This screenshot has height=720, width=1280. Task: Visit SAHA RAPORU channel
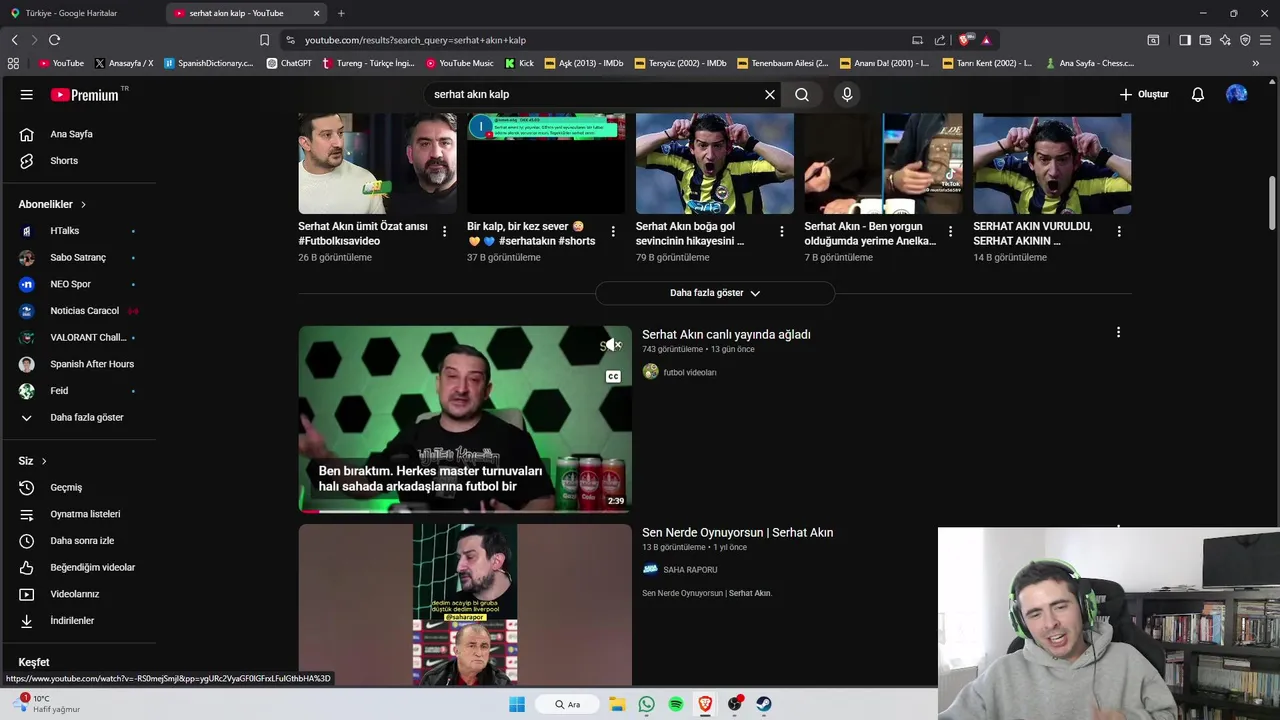(690, 570)
